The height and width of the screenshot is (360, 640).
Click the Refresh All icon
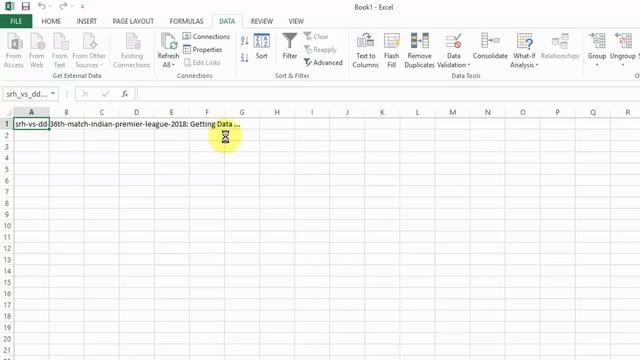pyautogui.click(x=168, y=42)
